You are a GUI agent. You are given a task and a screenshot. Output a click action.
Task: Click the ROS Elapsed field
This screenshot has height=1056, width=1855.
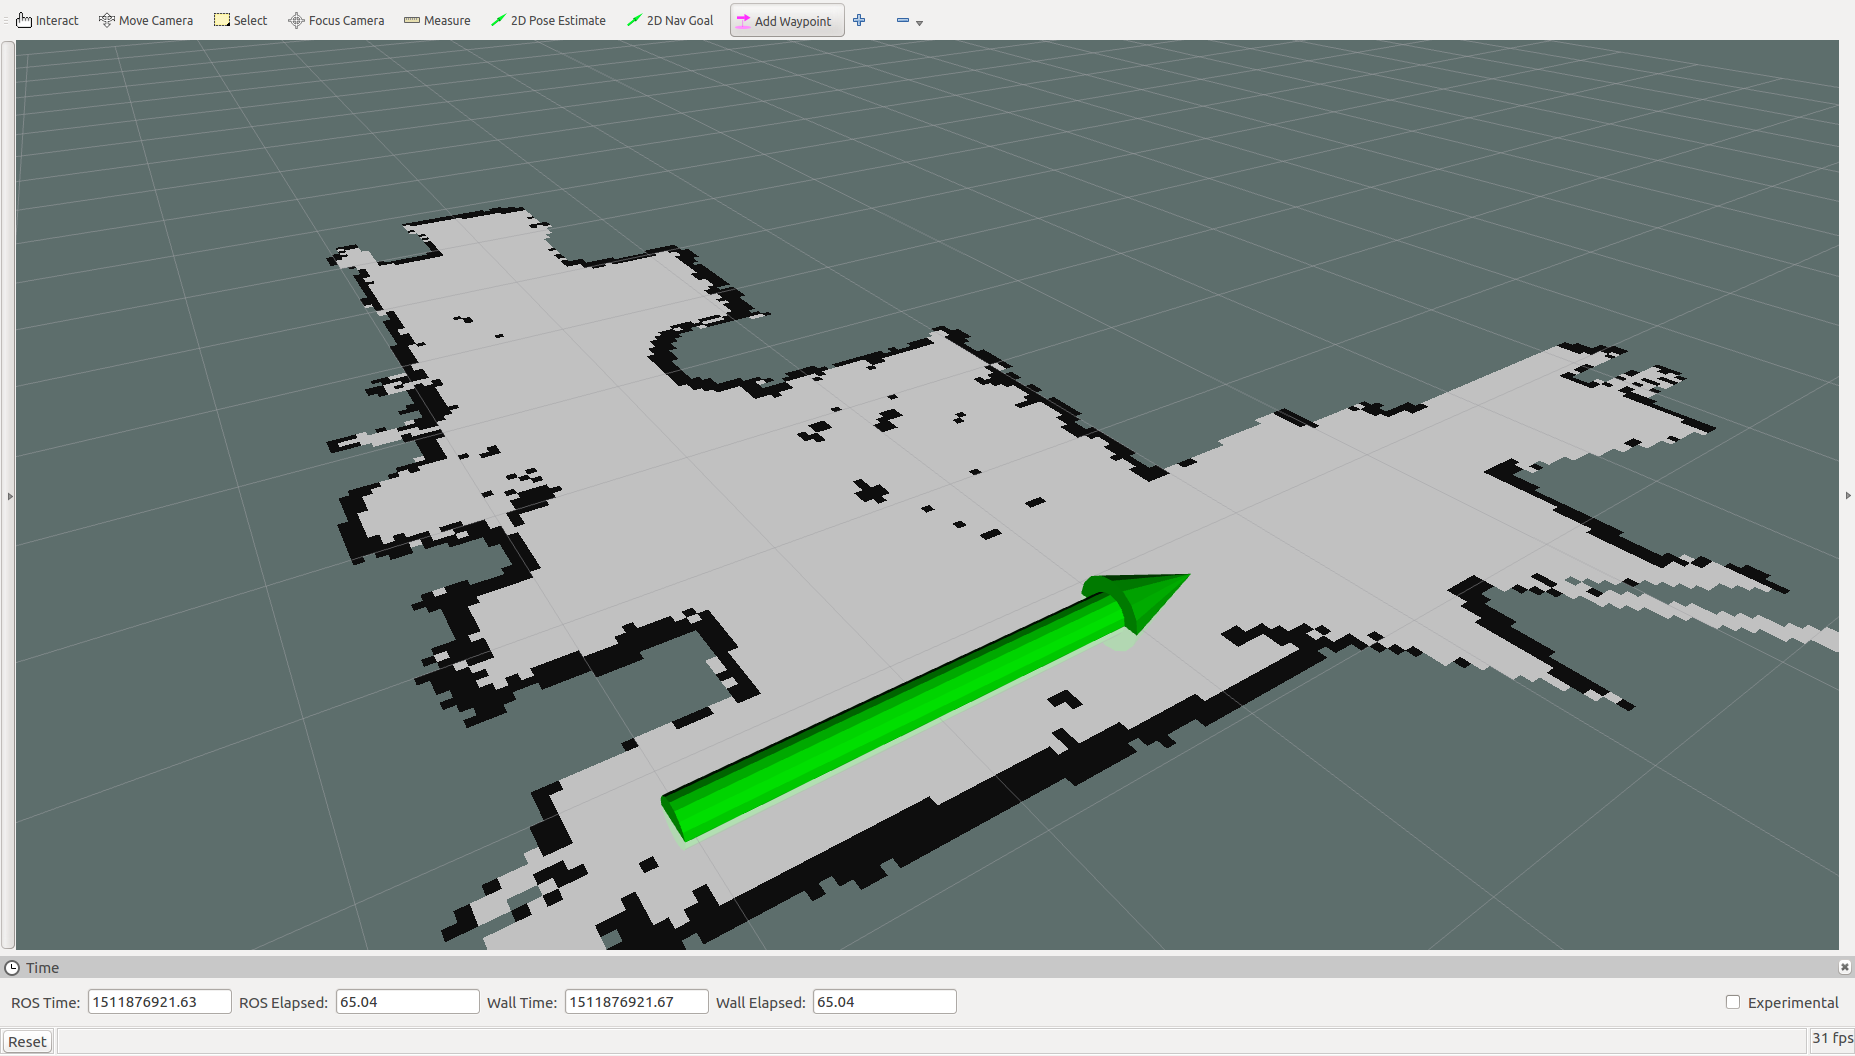(x=408, y=1002)
